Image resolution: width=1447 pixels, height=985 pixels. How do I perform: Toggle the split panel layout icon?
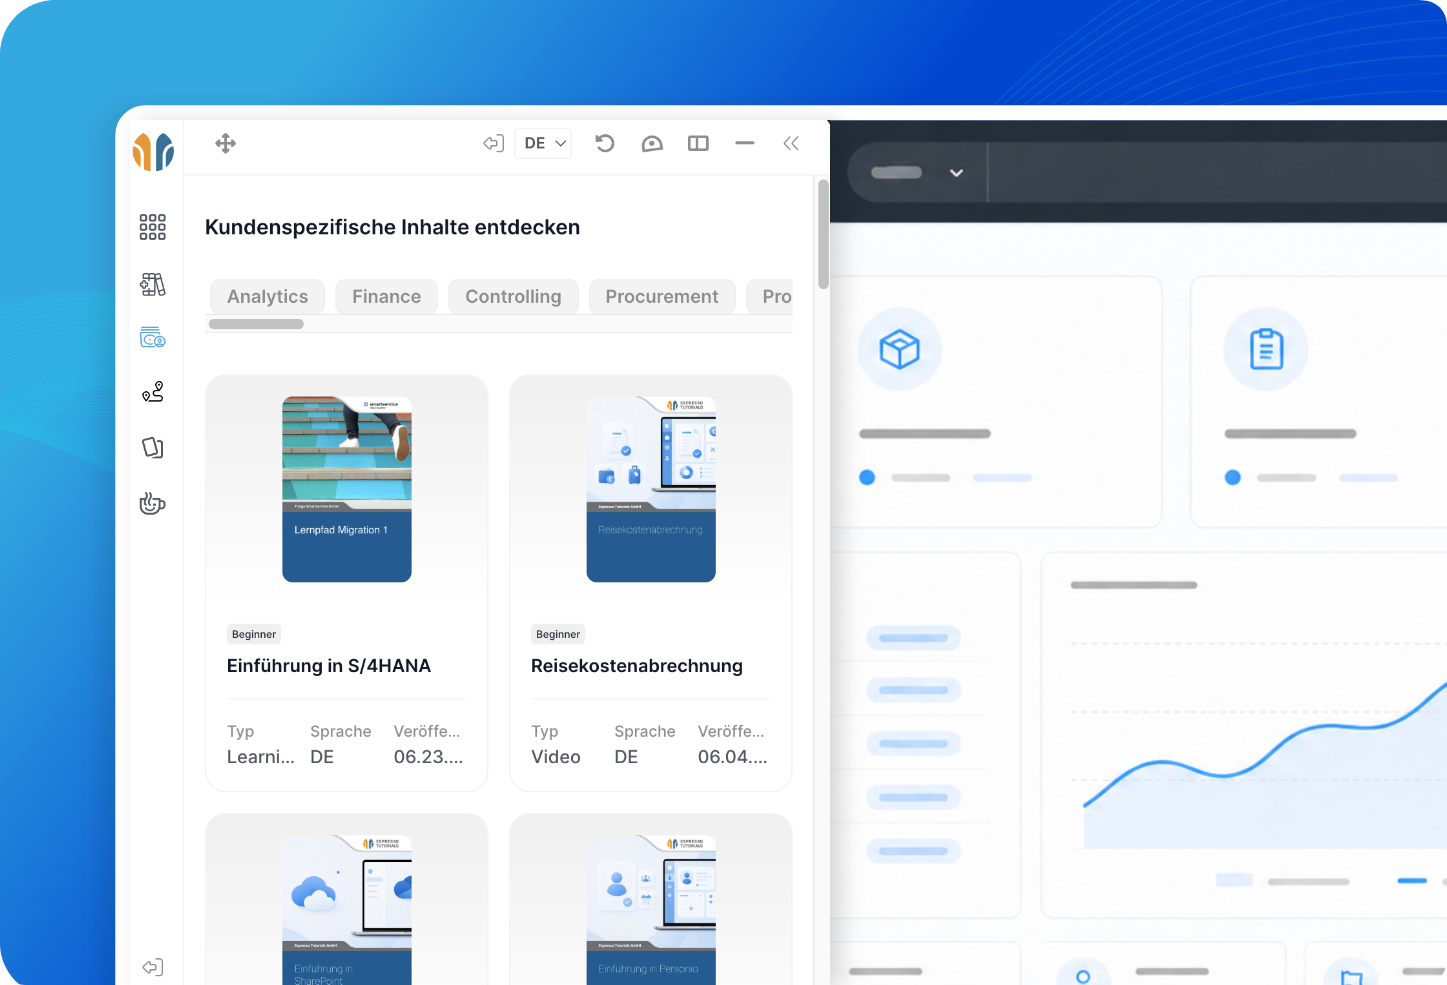click(698, 143)
